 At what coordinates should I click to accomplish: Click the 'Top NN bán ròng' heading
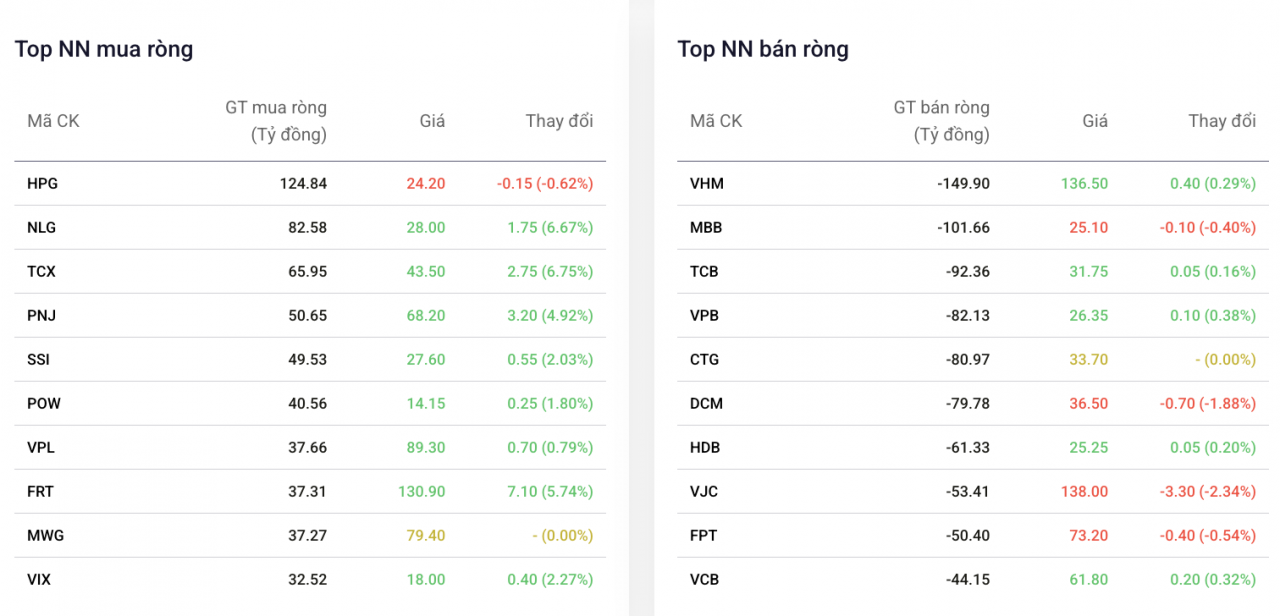click(763, 49)
